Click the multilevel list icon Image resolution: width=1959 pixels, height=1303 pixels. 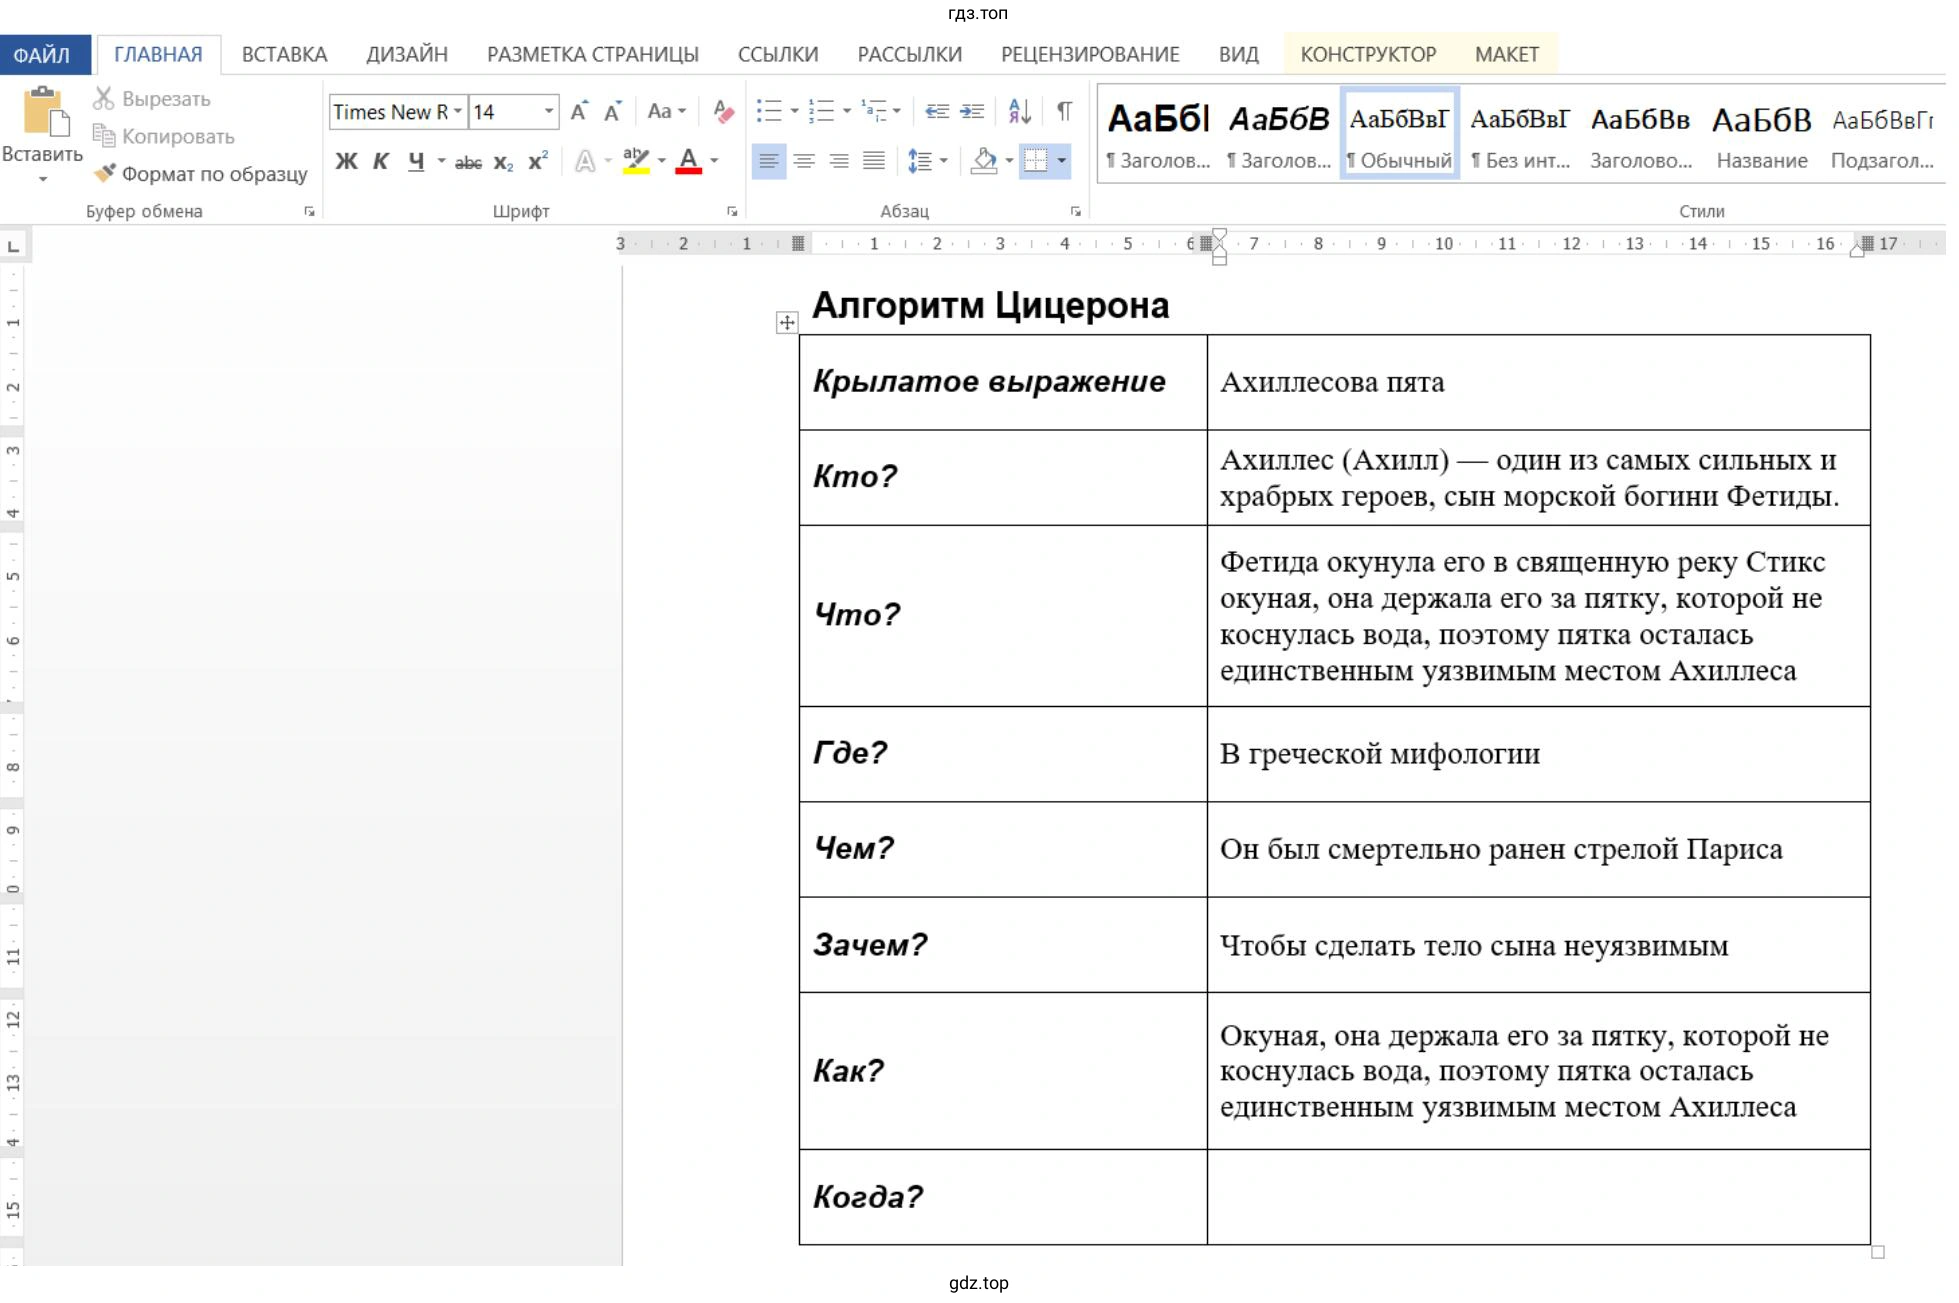pos(873,111)
